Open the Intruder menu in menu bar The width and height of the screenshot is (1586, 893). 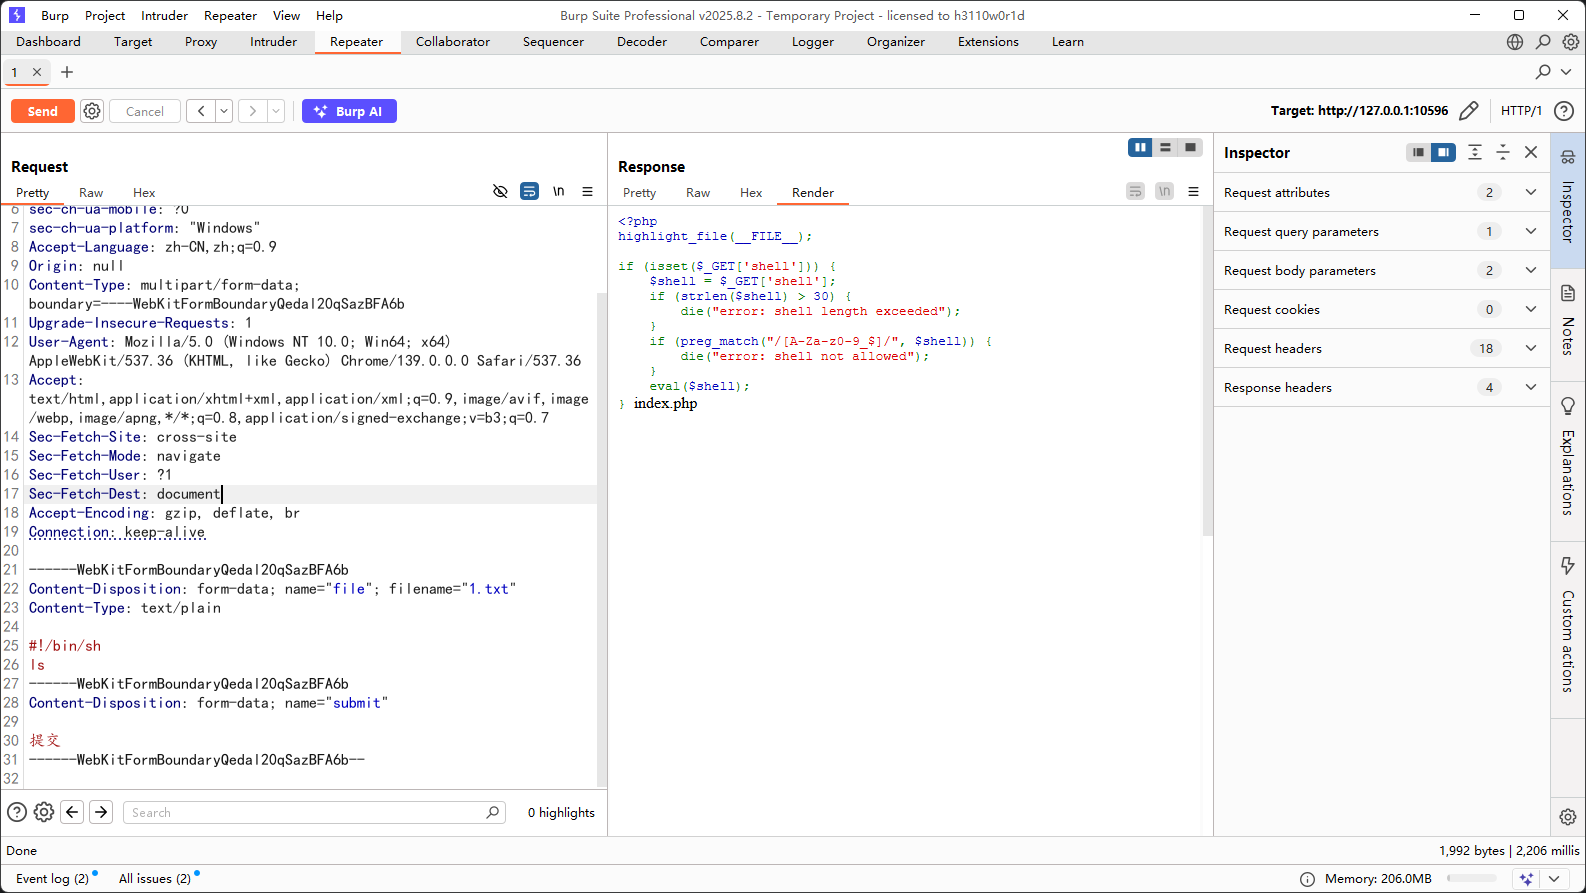point(164,15)
